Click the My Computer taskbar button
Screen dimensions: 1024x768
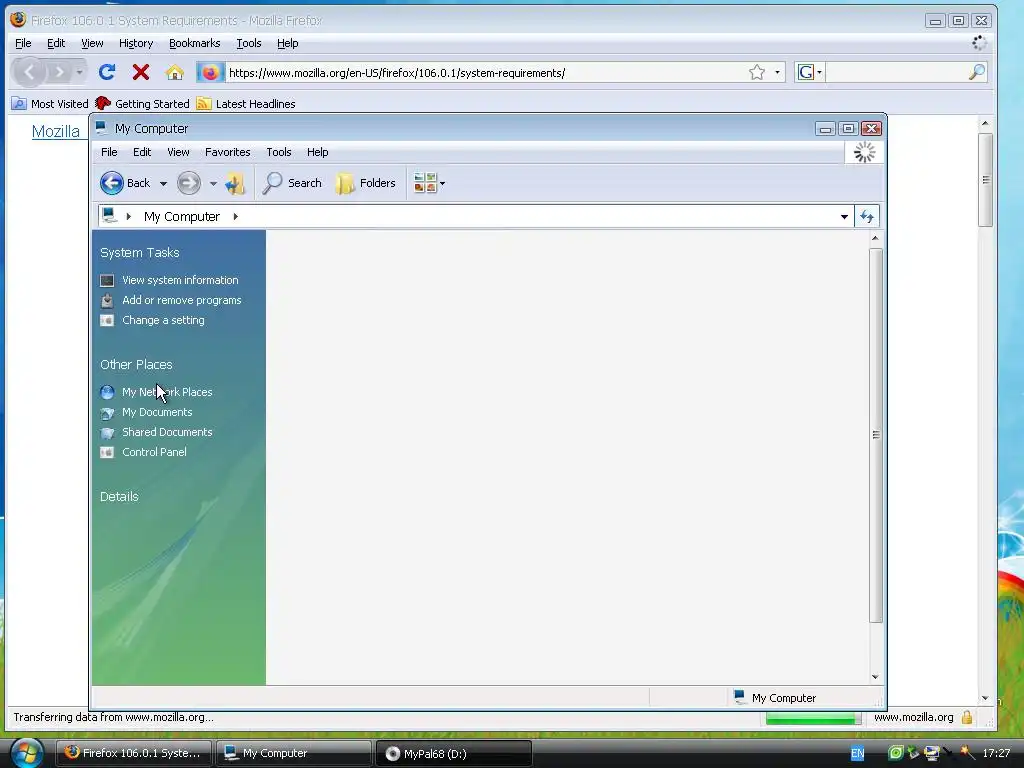[x=293, y=754]
